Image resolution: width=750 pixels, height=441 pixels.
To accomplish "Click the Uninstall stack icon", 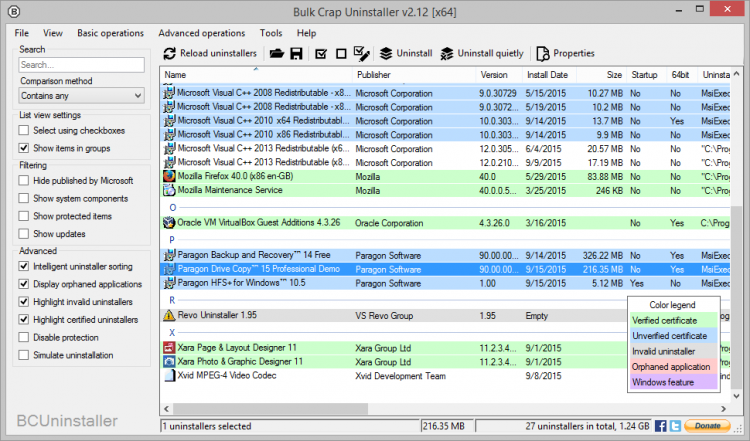I will point(386,54).
